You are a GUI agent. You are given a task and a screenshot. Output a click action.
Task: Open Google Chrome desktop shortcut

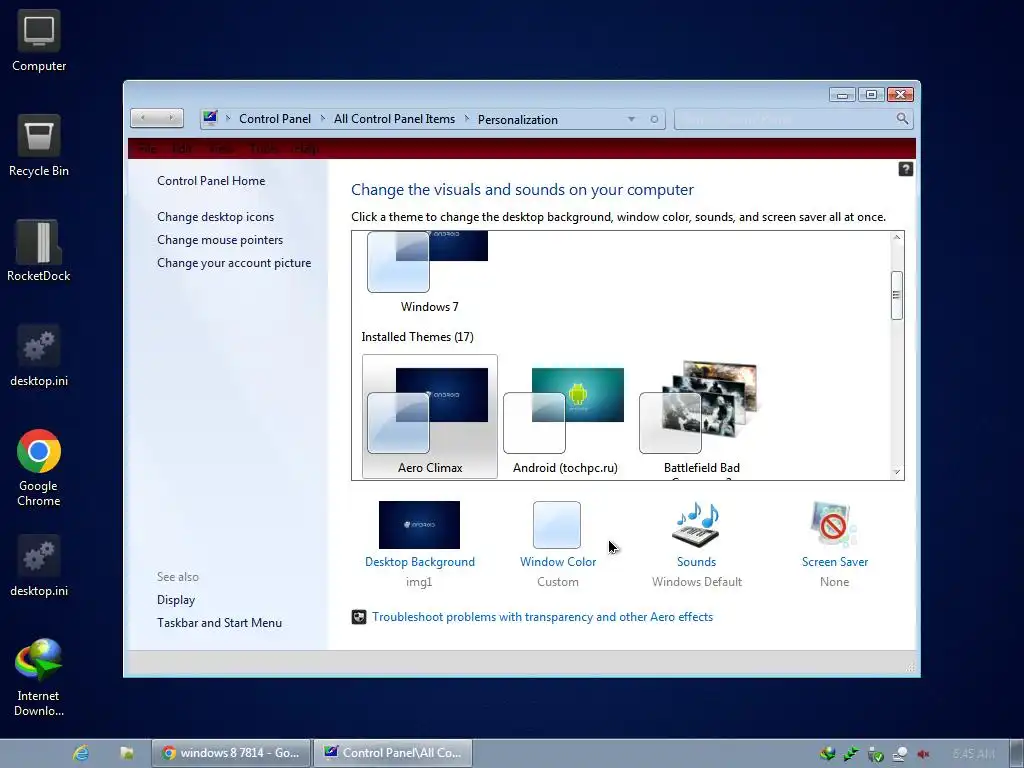point(39,468)
